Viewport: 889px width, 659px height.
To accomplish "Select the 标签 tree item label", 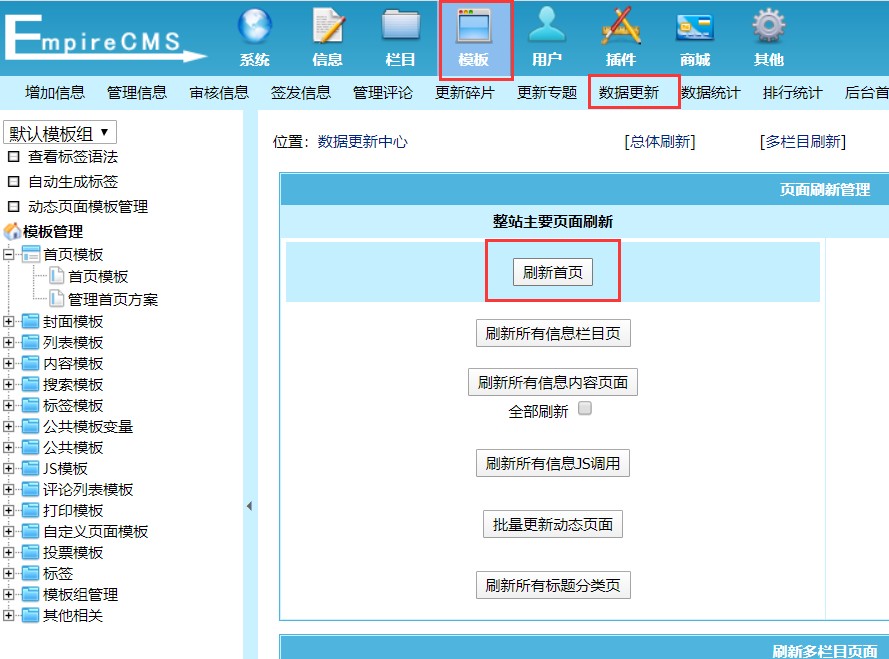I will coord(58,573).
